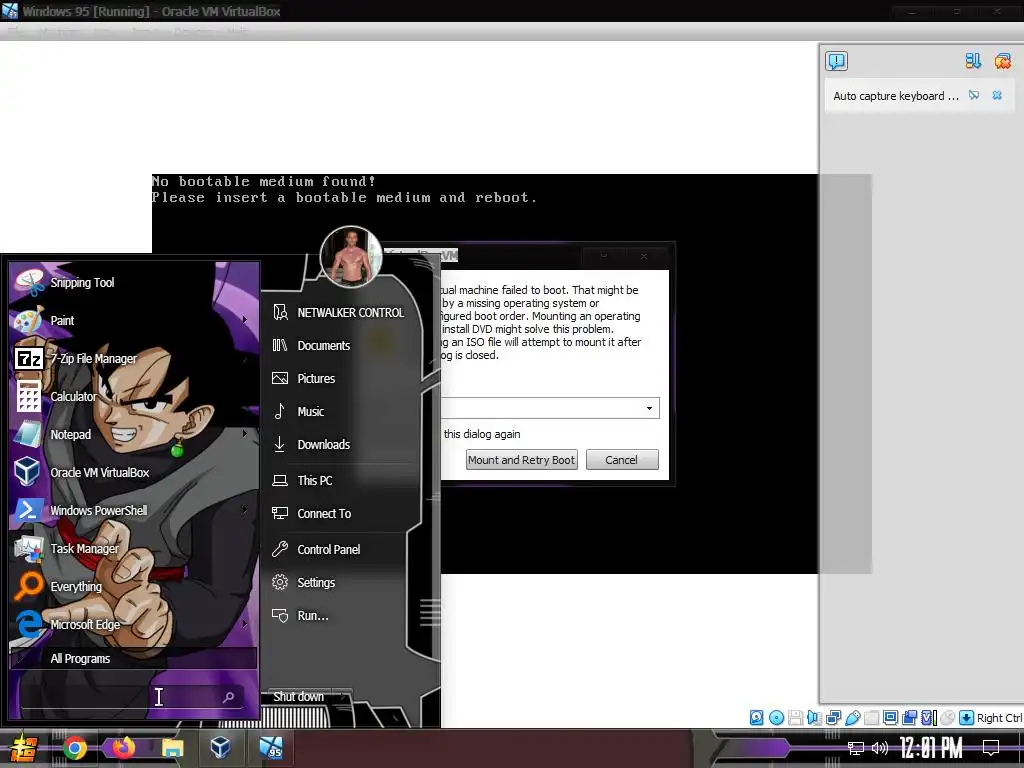Screen dimensions: 1024x768
Task: Expand the Windows PowerShell submenu arrow
Action: point(245,509)
